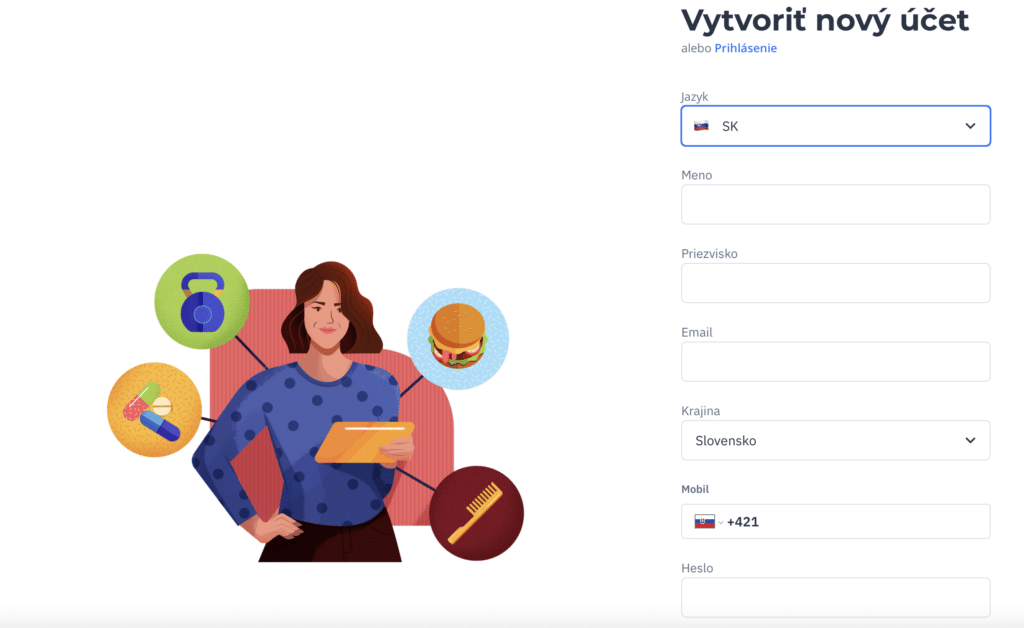This screenshot has height=628, width=1024.
Task: Click the Slovak flag in Jazyk field
Action: click(x=701, y=126)
